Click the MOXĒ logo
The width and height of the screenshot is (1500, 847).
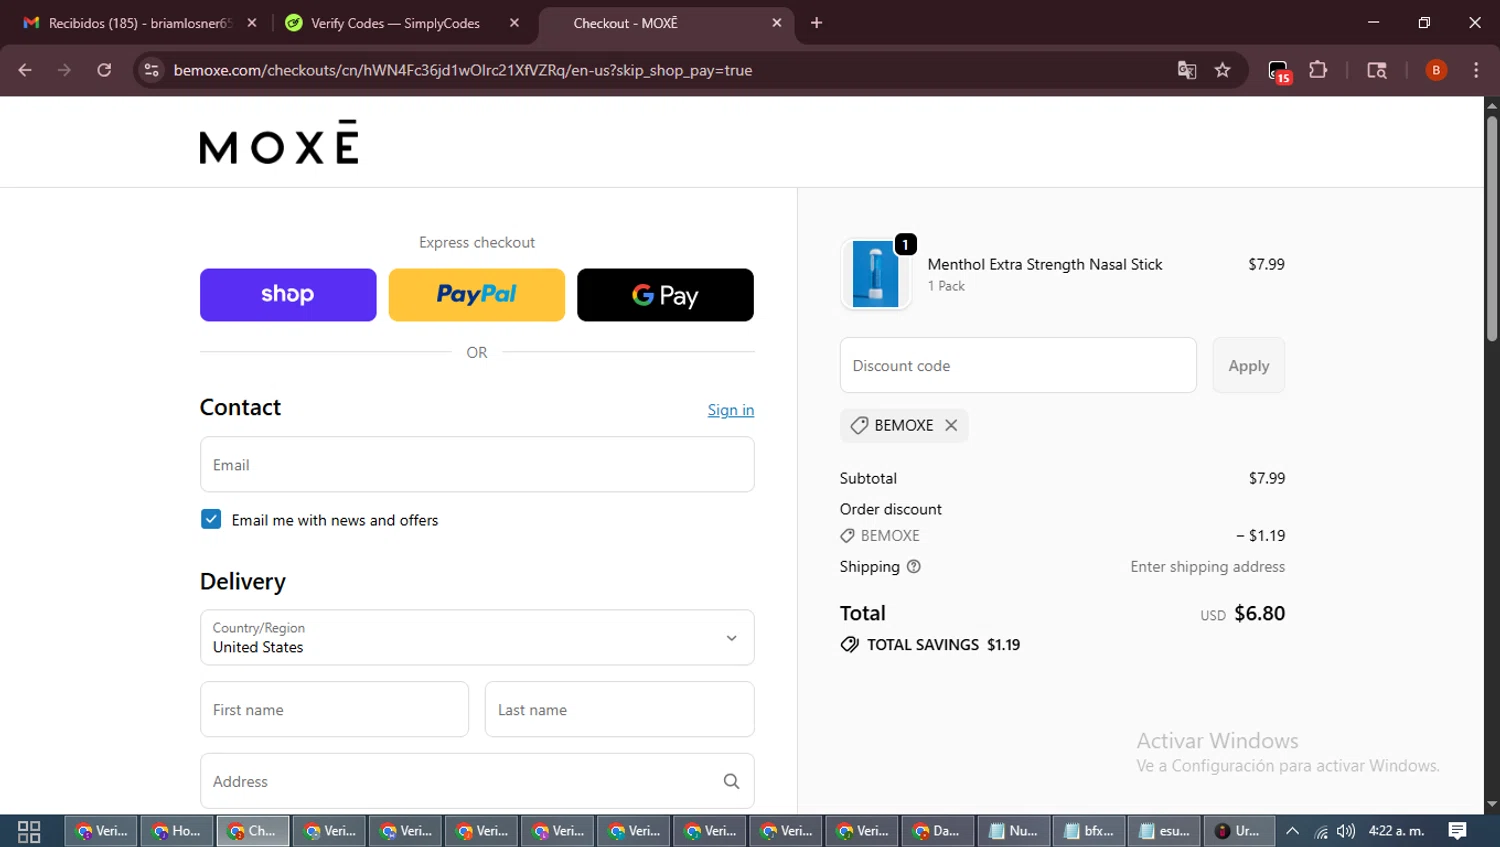tap(279, 142)
